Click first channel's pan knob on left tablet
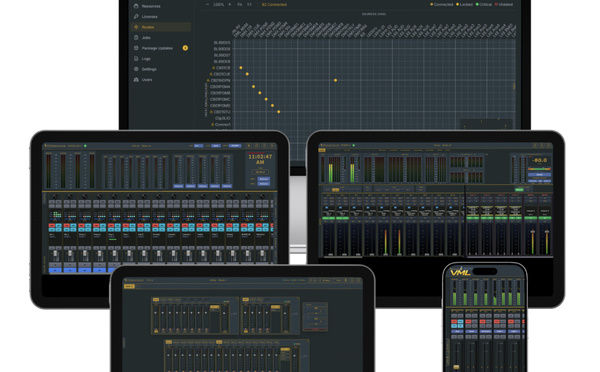The image size is (600, 372). [x=55, y=196]
